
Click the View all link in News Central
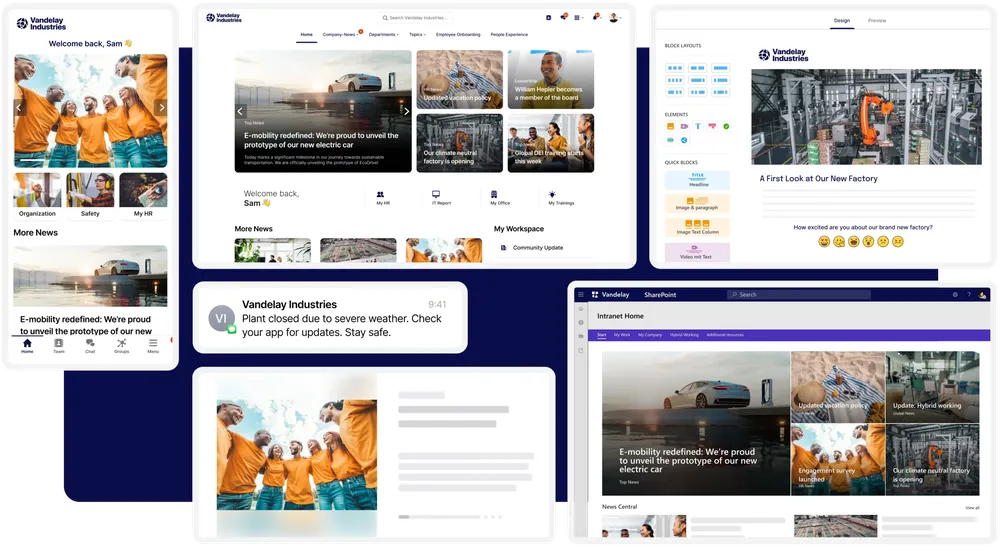[972, 508]
